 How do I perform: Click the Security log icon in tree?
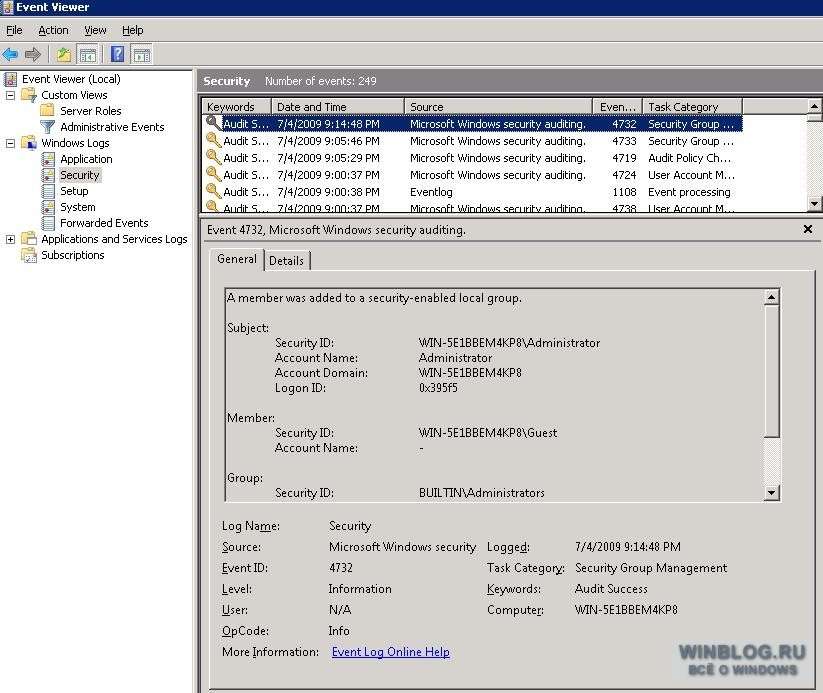pyautogui.click(x=48, y=175)
